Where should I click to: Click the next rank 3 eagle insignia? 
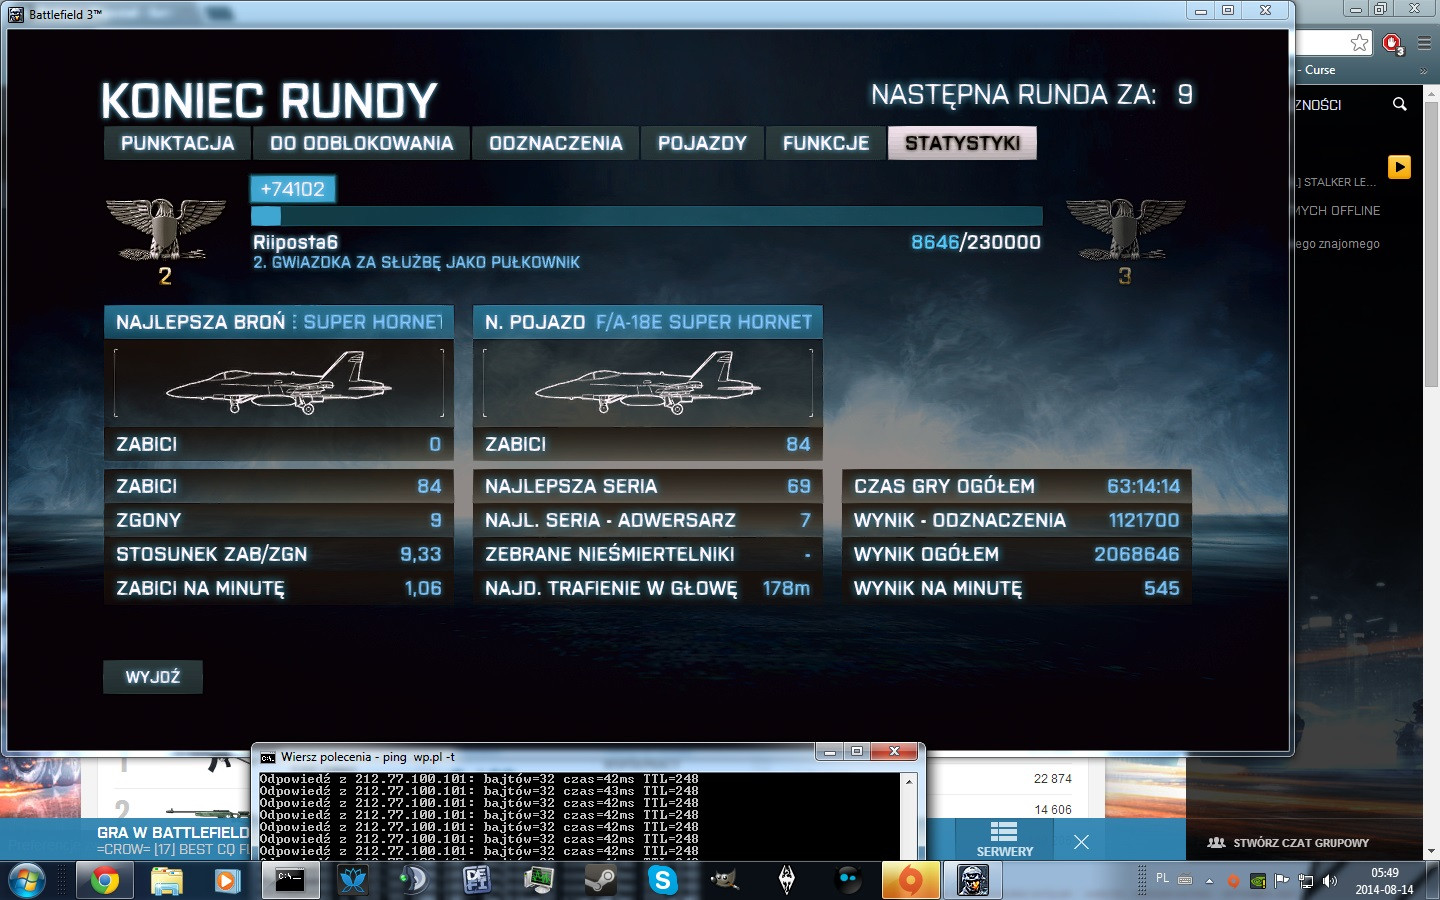[x=1125, y=230]
